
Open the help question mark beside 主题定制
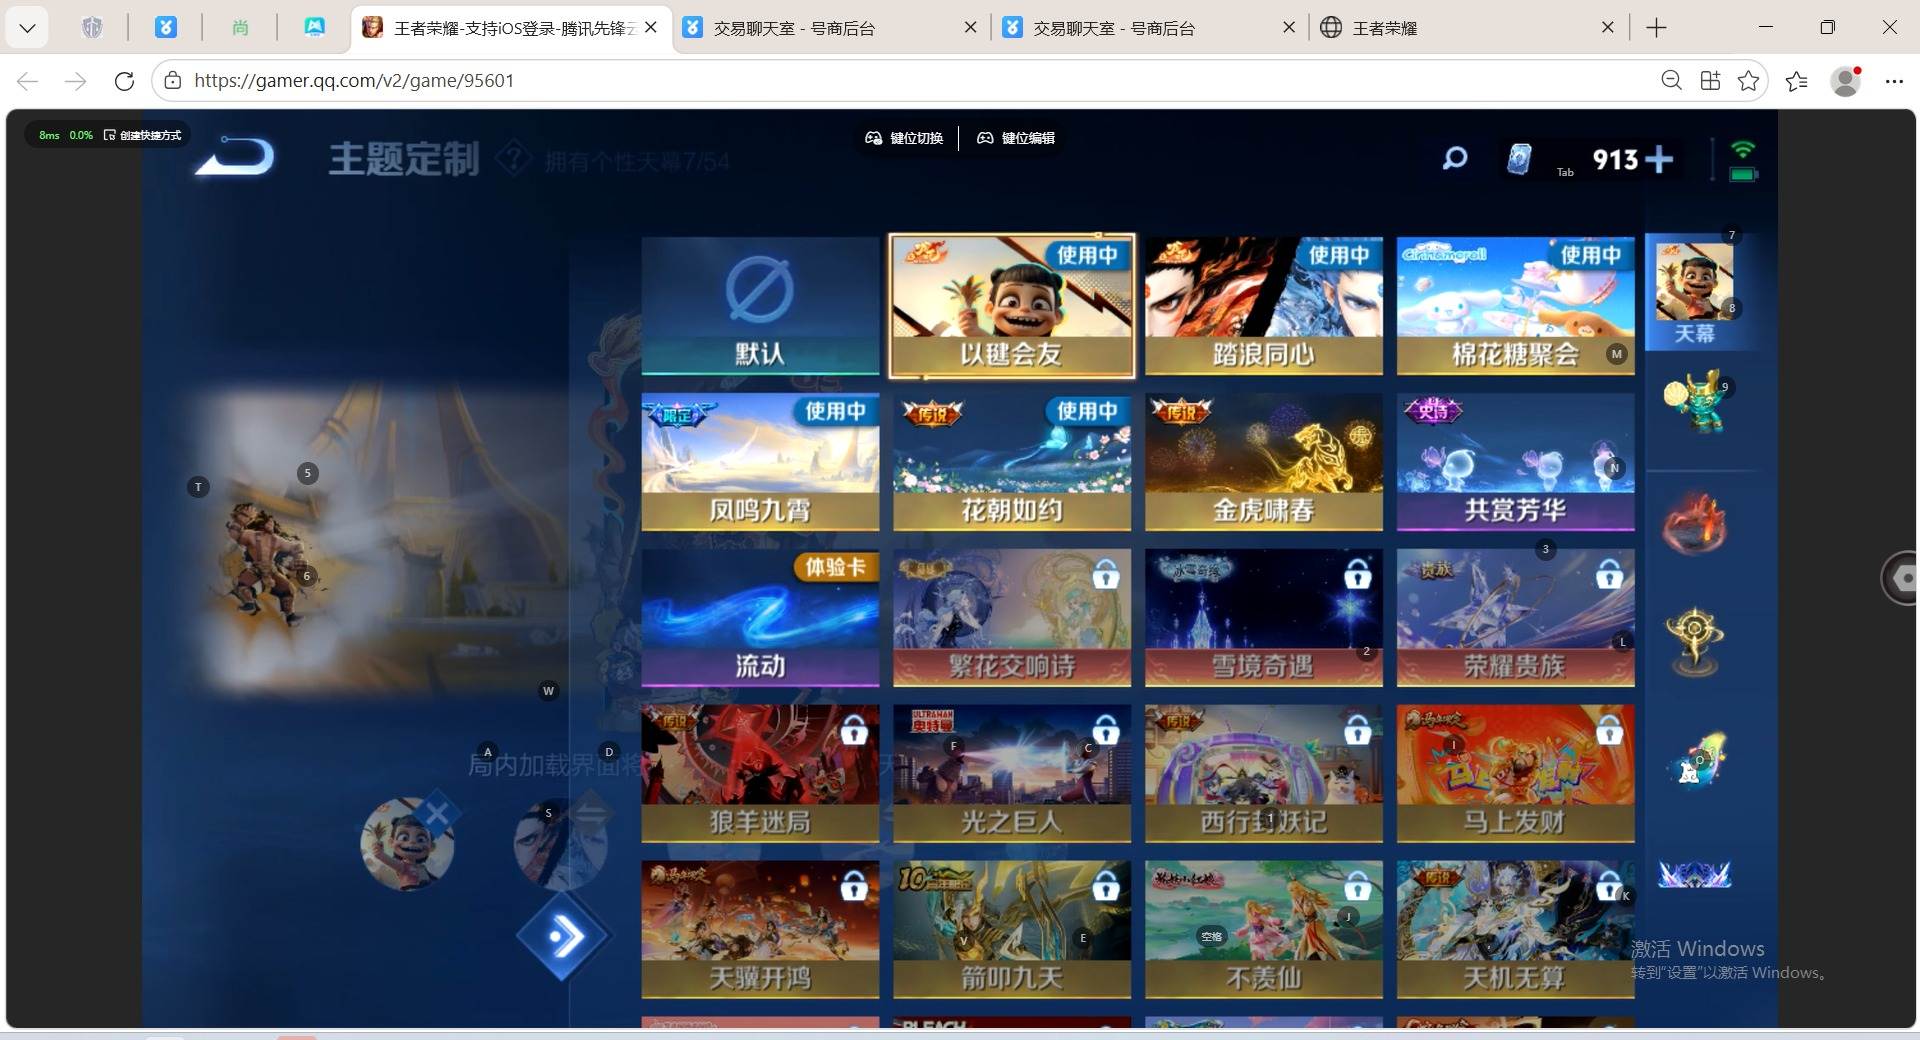[x=512, y=158]
